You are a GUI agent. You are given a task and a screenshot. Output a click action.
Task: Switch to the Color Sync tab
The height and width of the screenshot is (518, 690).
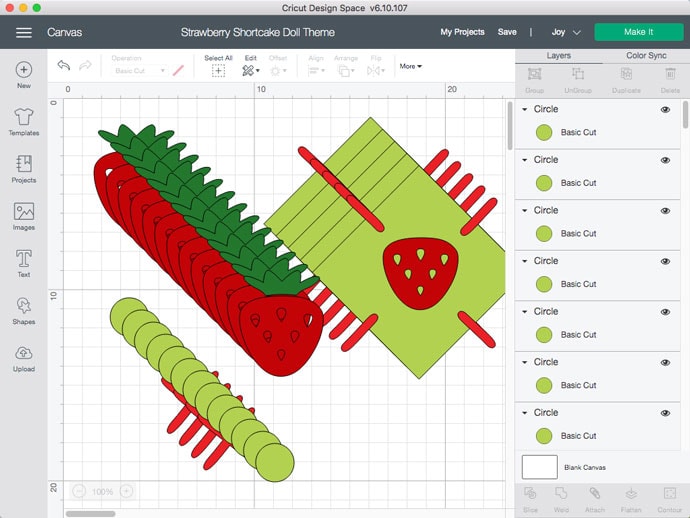click(x=646, y=56)
